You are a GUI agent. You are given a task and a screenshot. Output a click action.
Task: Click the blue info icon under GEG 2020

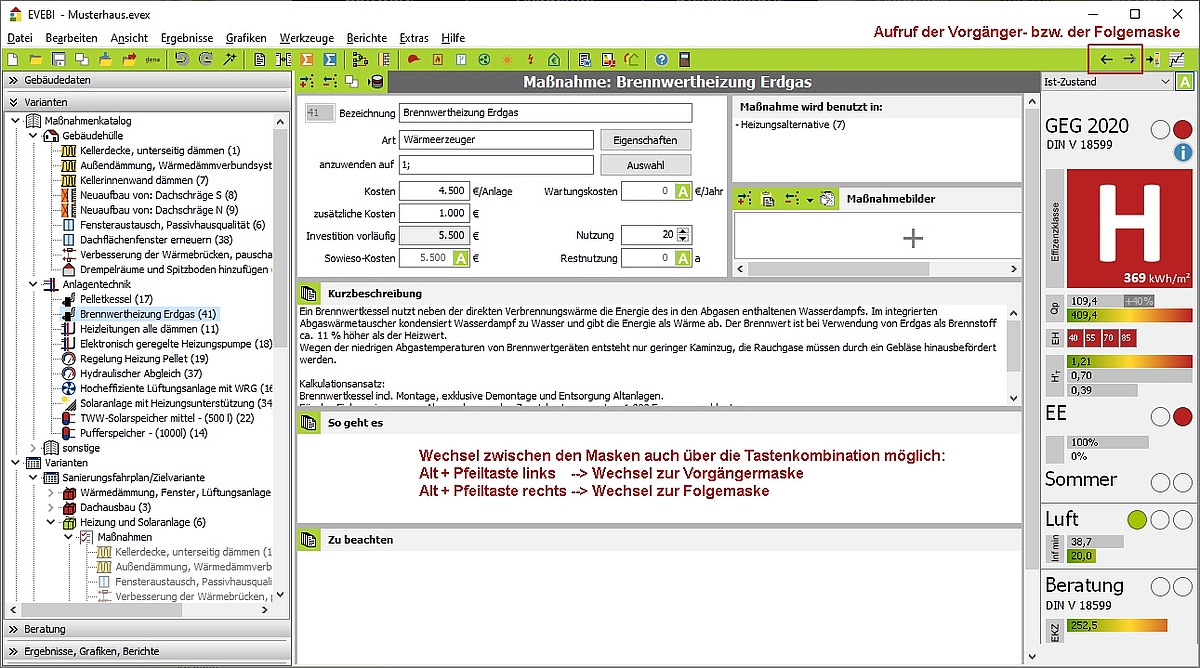tap(1183, 152)
